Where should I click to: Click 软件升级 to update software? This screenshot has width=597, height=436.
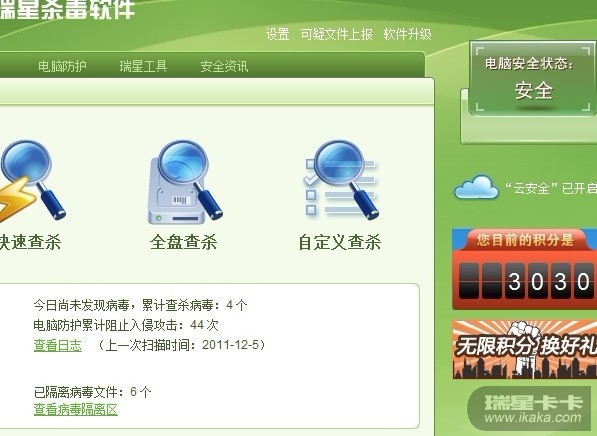407,34
